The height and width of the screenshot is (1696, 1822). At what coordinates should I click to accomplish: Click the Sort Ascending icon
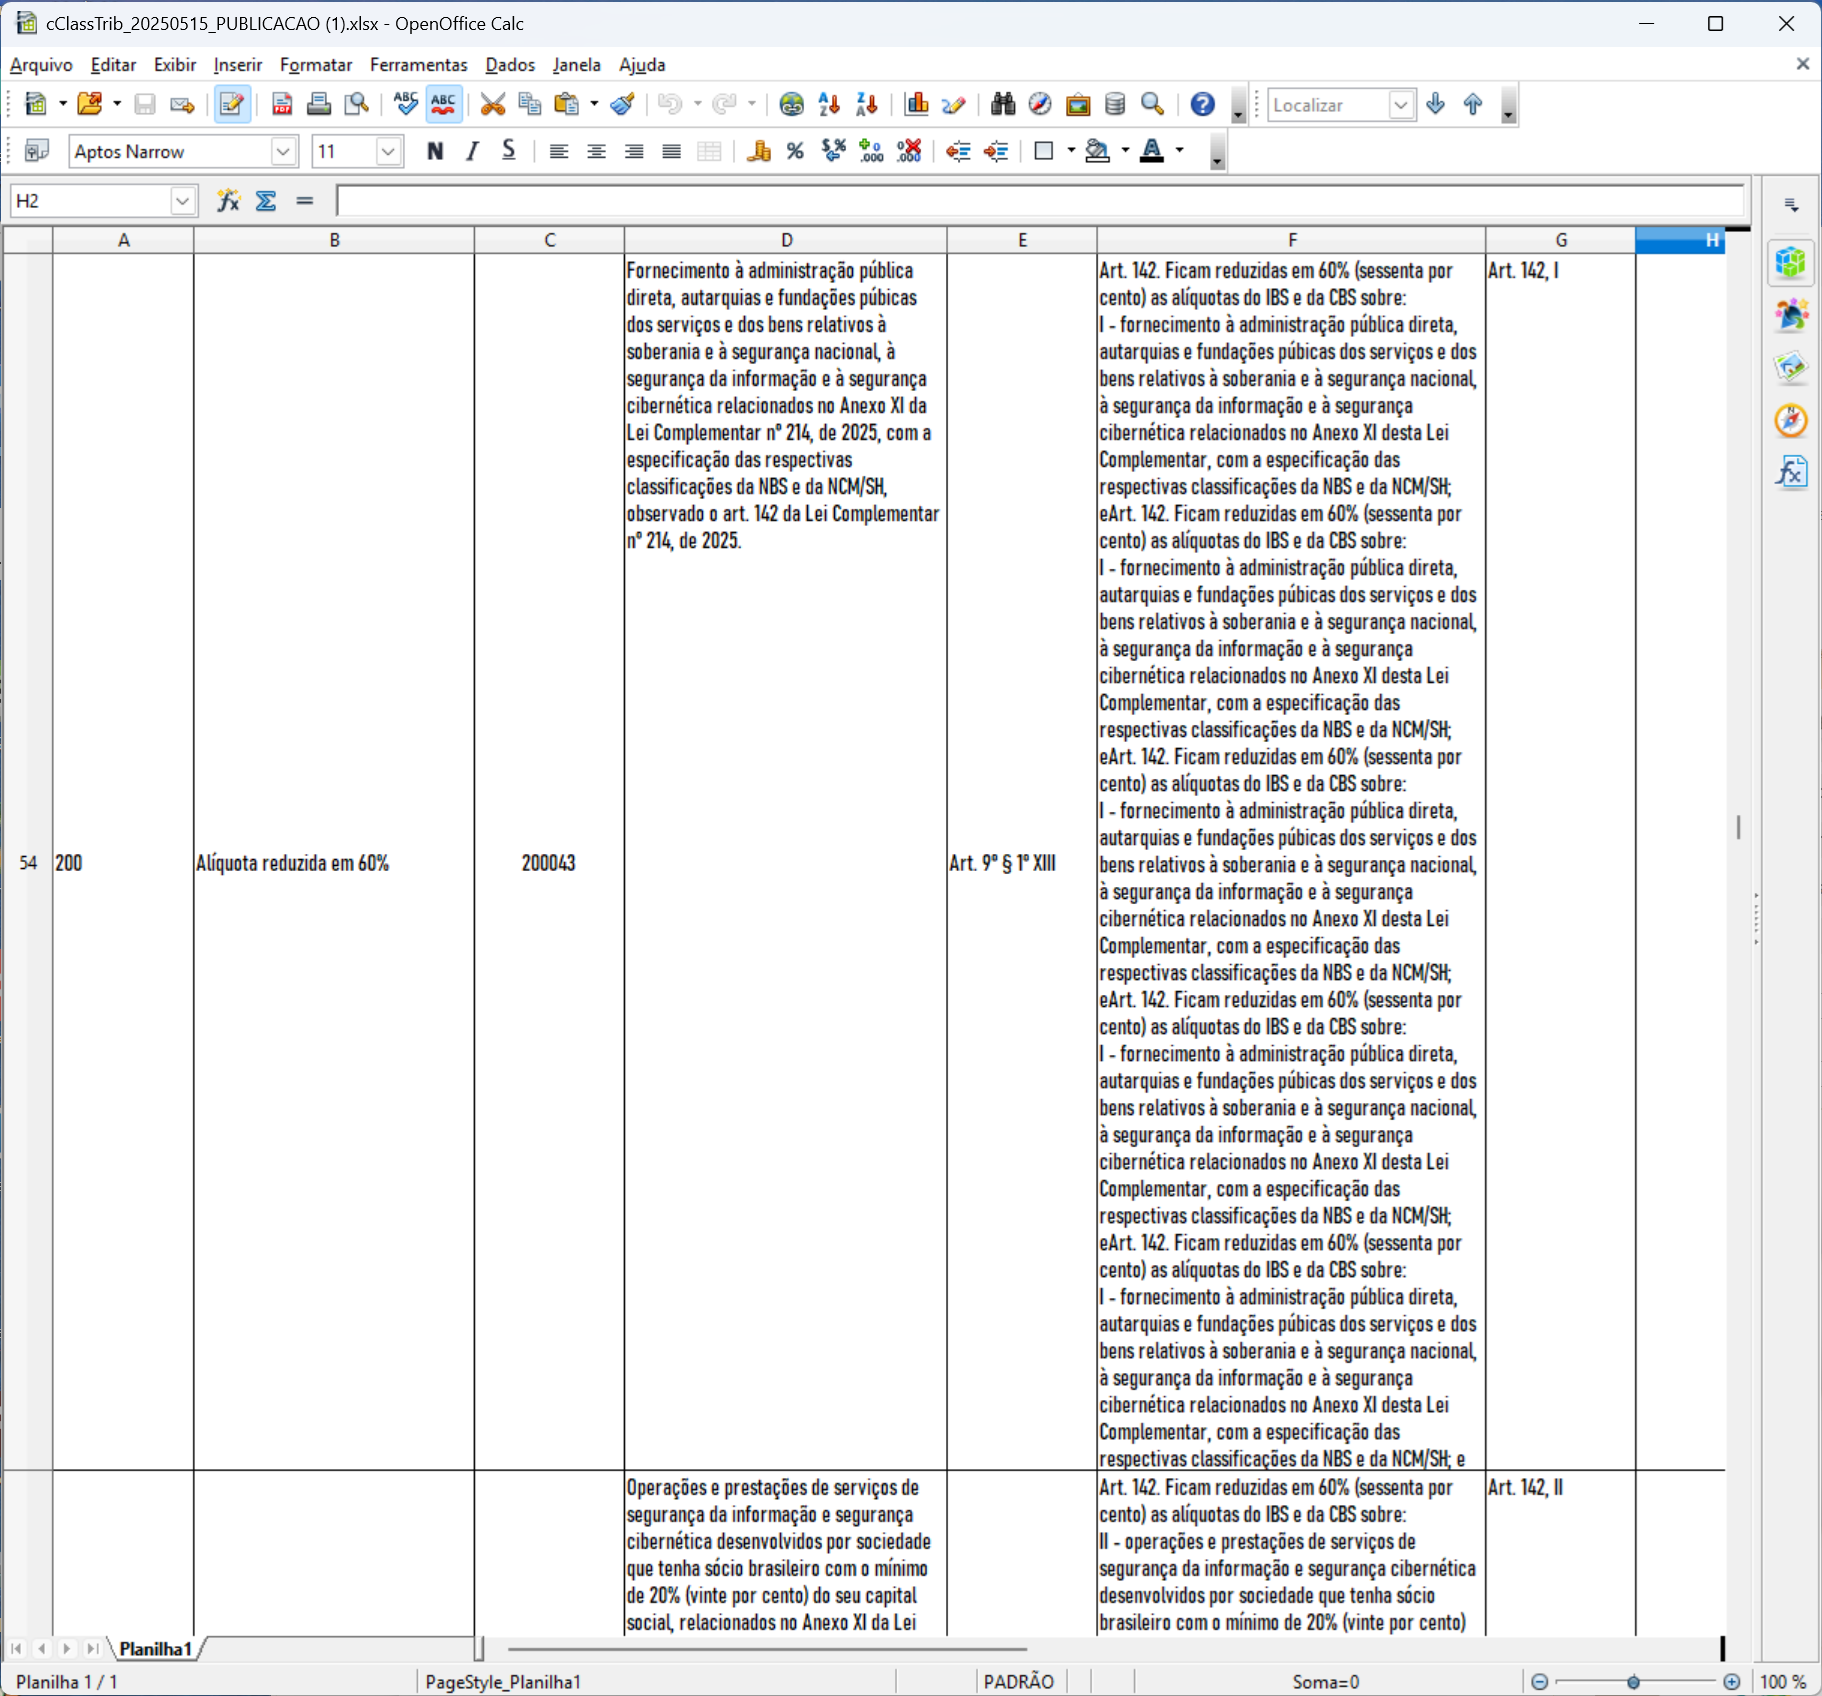(x=829, y=105)
